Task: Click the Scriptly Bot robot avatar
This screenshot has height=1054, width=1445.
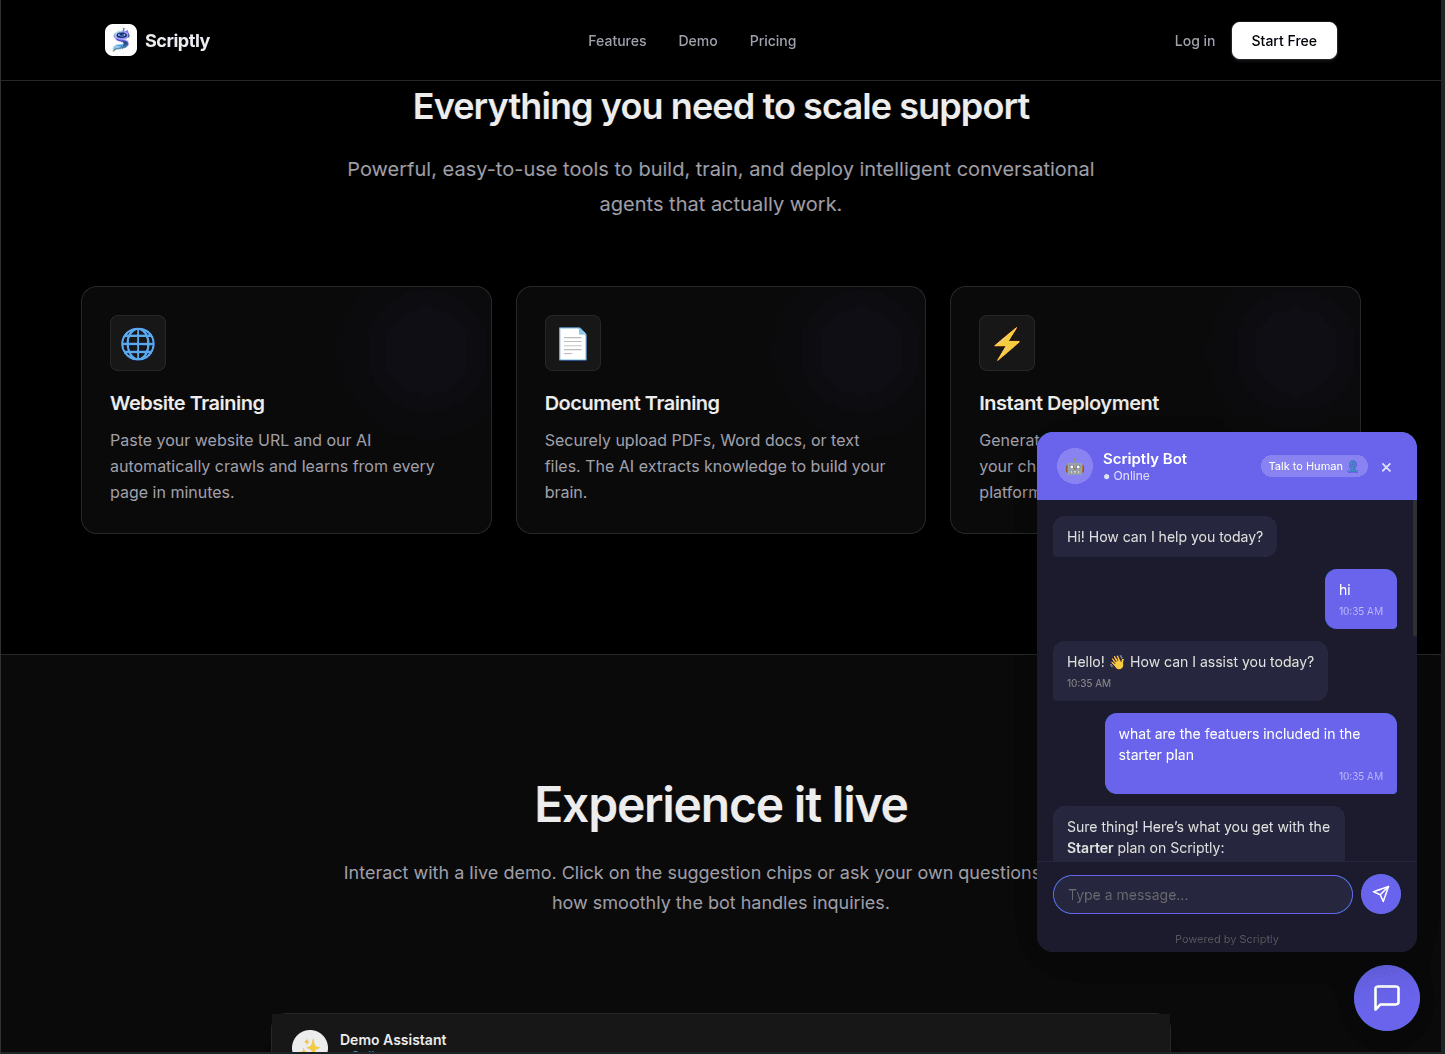Action: click(x=1075, y=466)
